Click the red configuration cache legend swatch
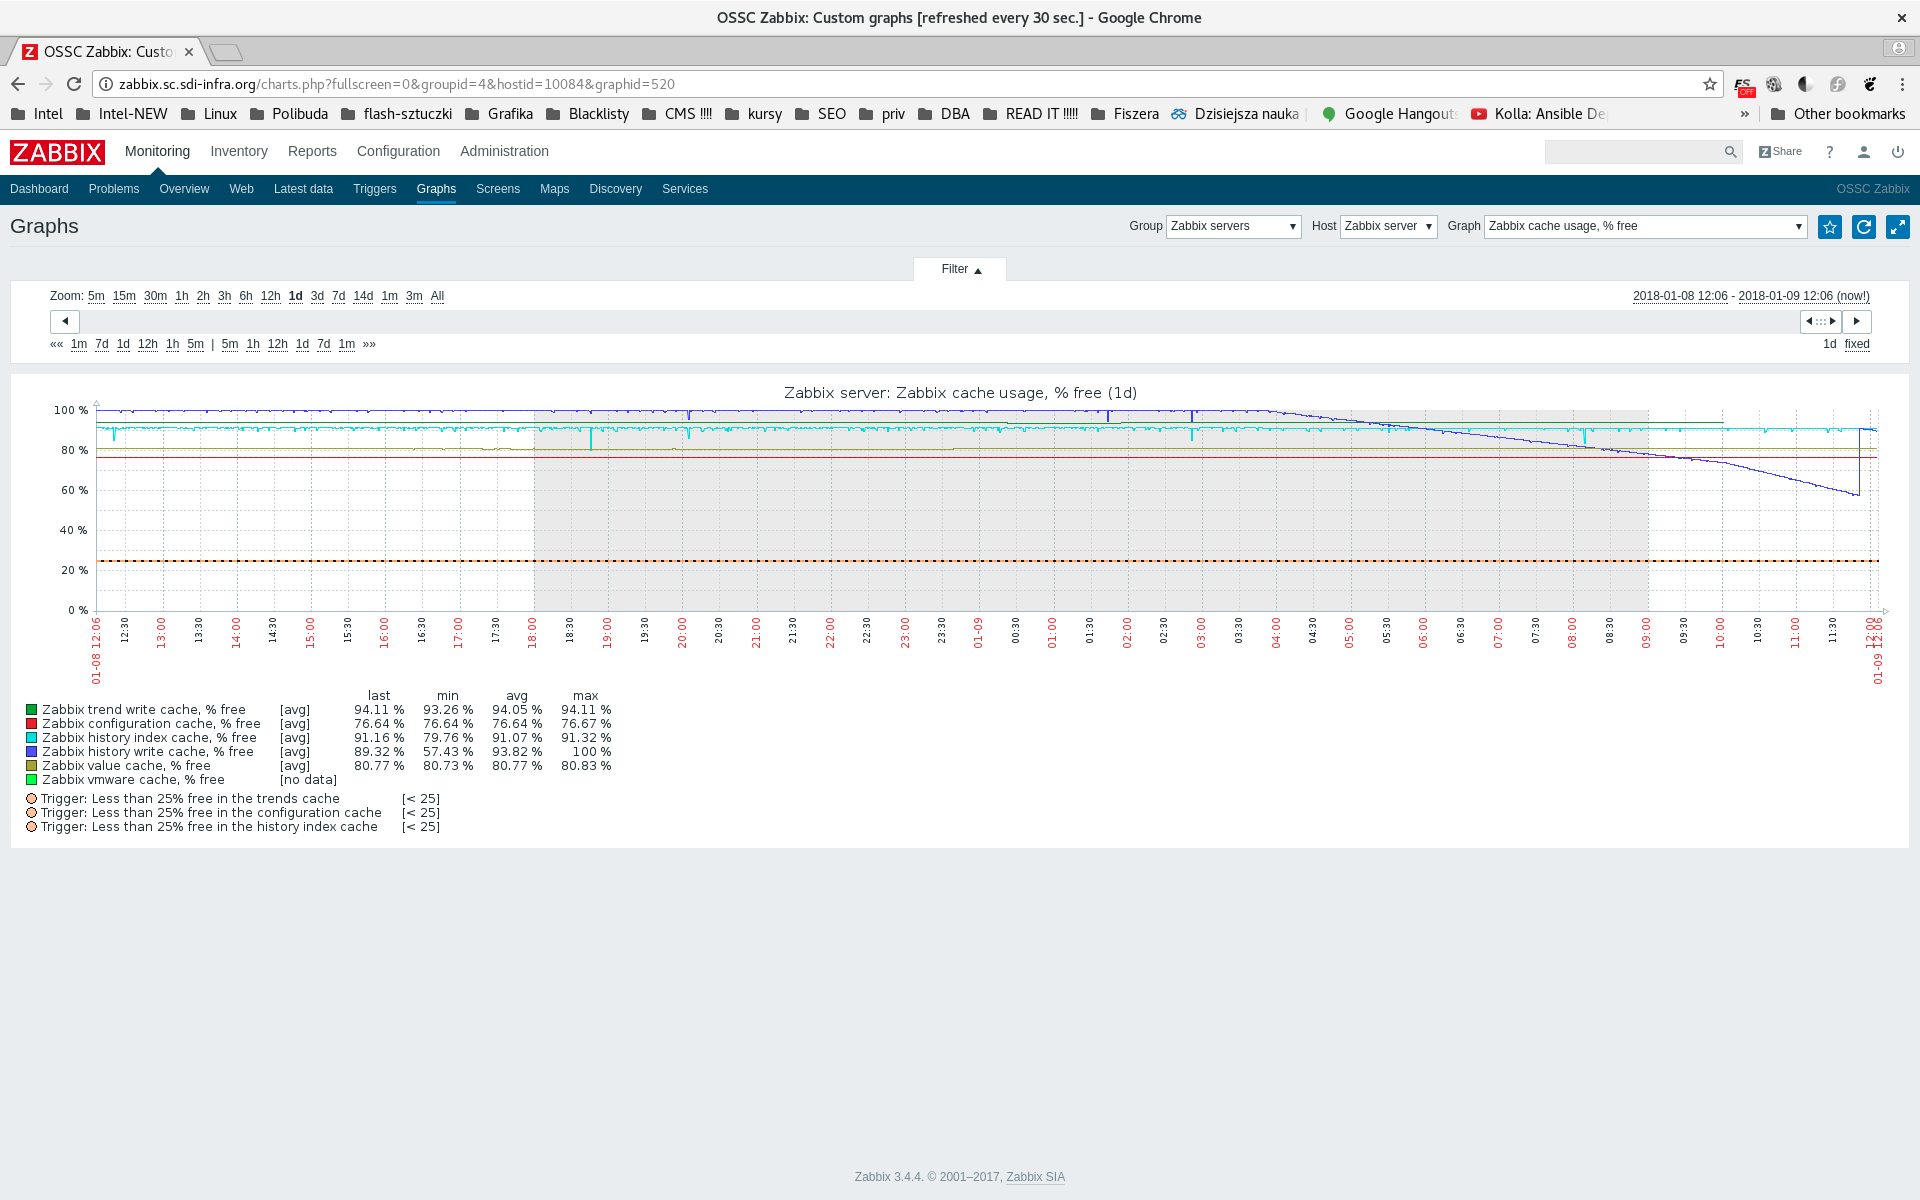The image size is (1920, 1200). 31,724
